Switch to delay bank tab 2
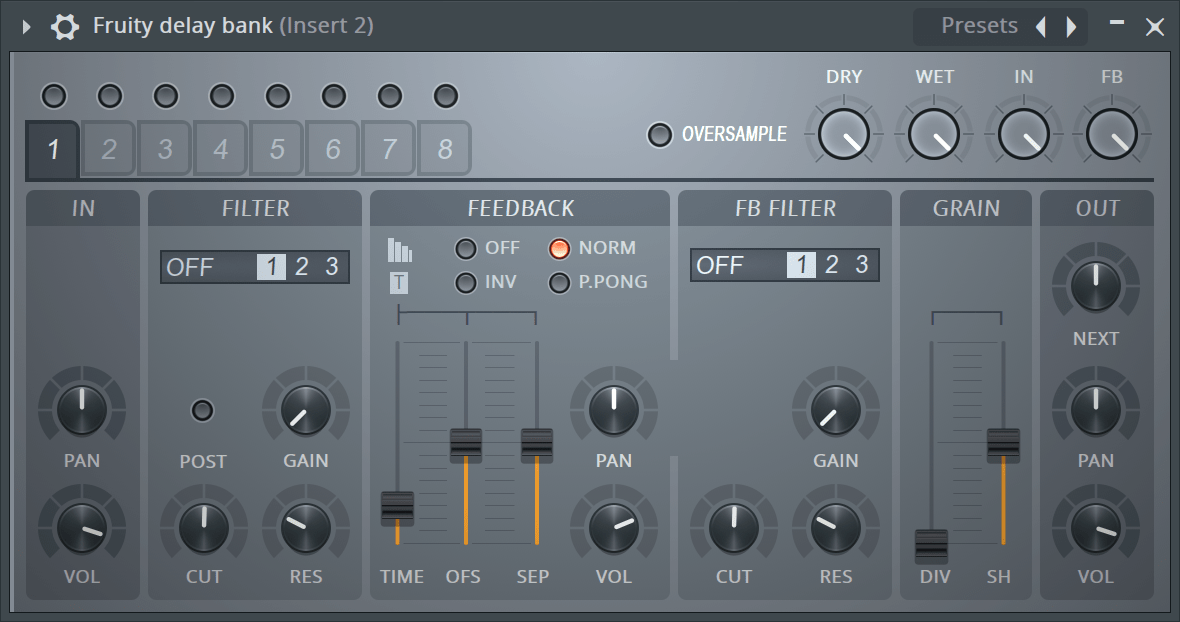This screenshot has width=1180, height=622. click(x=109, y=149)
